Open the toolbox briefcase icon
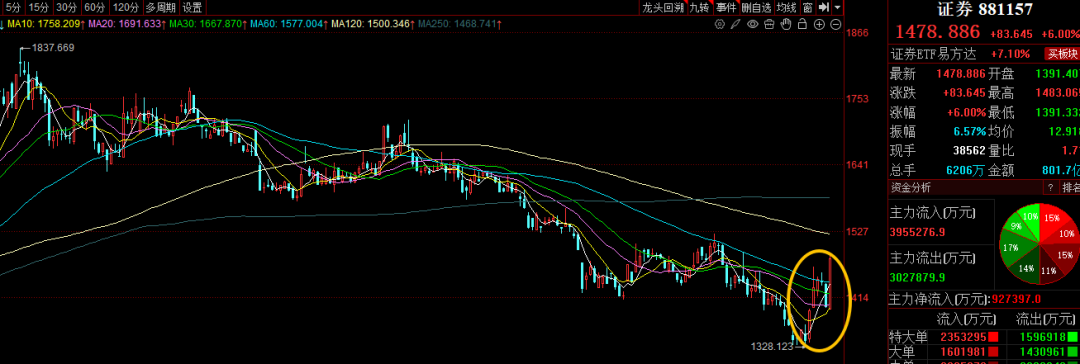This screenshot has width=1080, height=364. coord(769,24)
